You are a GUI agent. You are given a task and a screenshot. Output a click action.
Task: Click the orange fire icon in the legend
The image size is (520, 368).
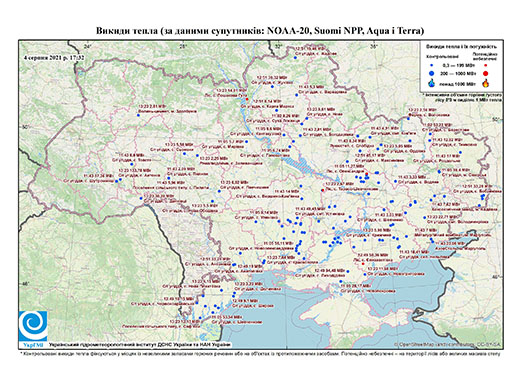click(486, 83)
